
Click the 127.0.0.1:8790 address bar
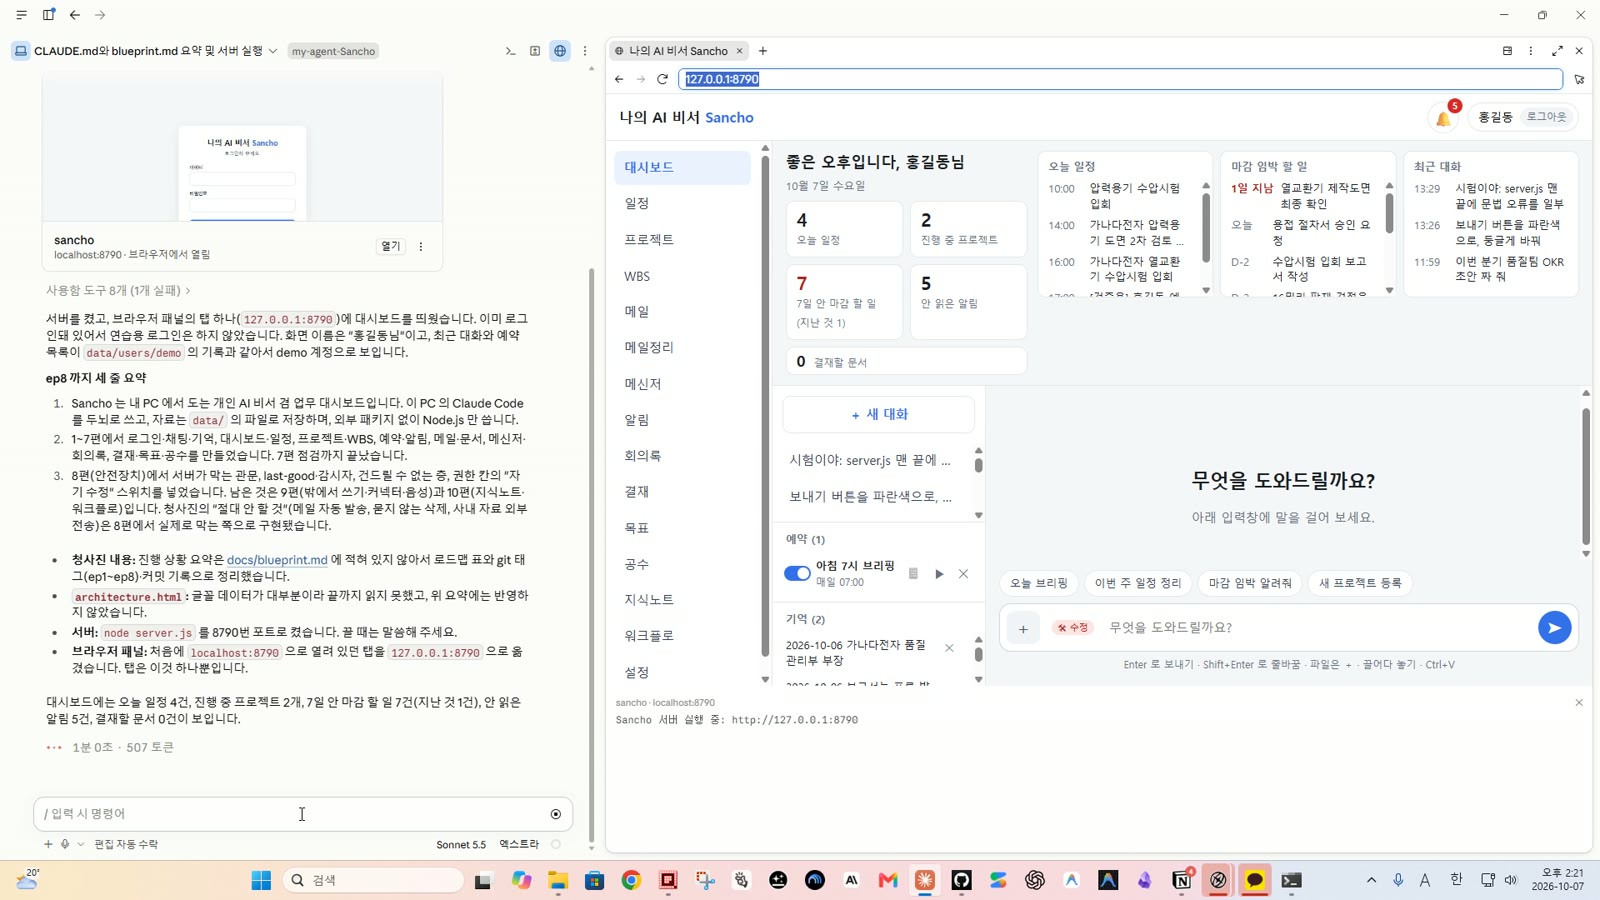point(1120,79)
